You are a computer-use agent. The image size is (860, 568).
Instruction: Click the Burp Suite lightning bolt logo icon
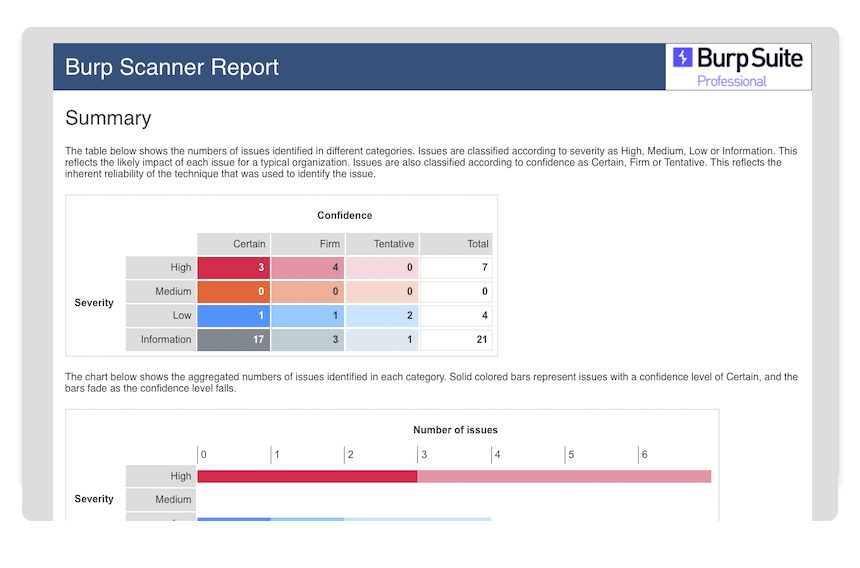click(683, 58)
